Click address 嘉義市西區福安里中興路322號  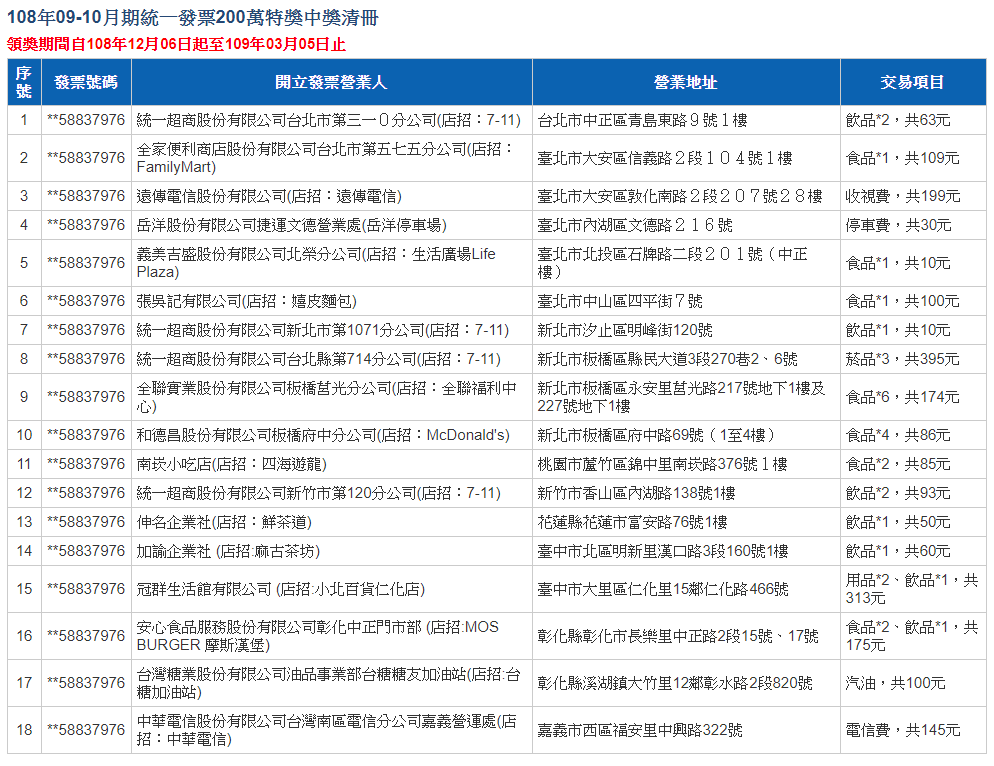coord(640,731)
